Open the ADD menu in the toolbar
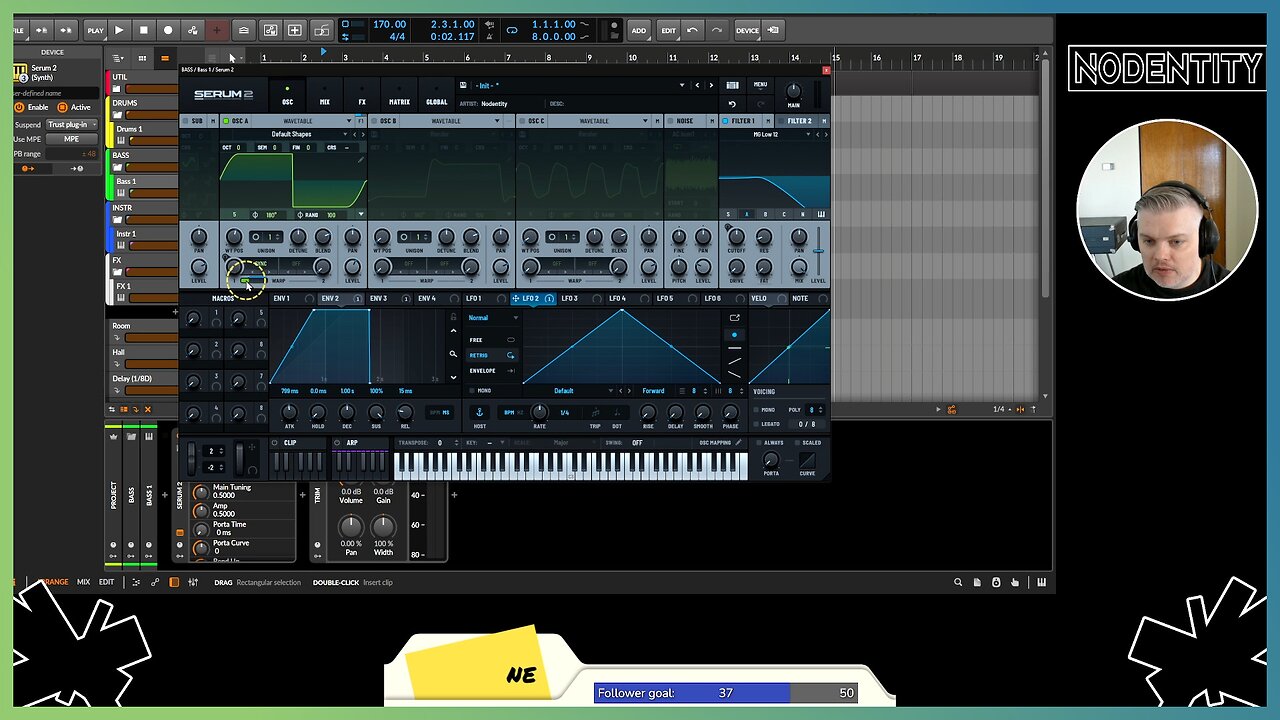The width and height of the screenshot is (1280, 720). 639,30
